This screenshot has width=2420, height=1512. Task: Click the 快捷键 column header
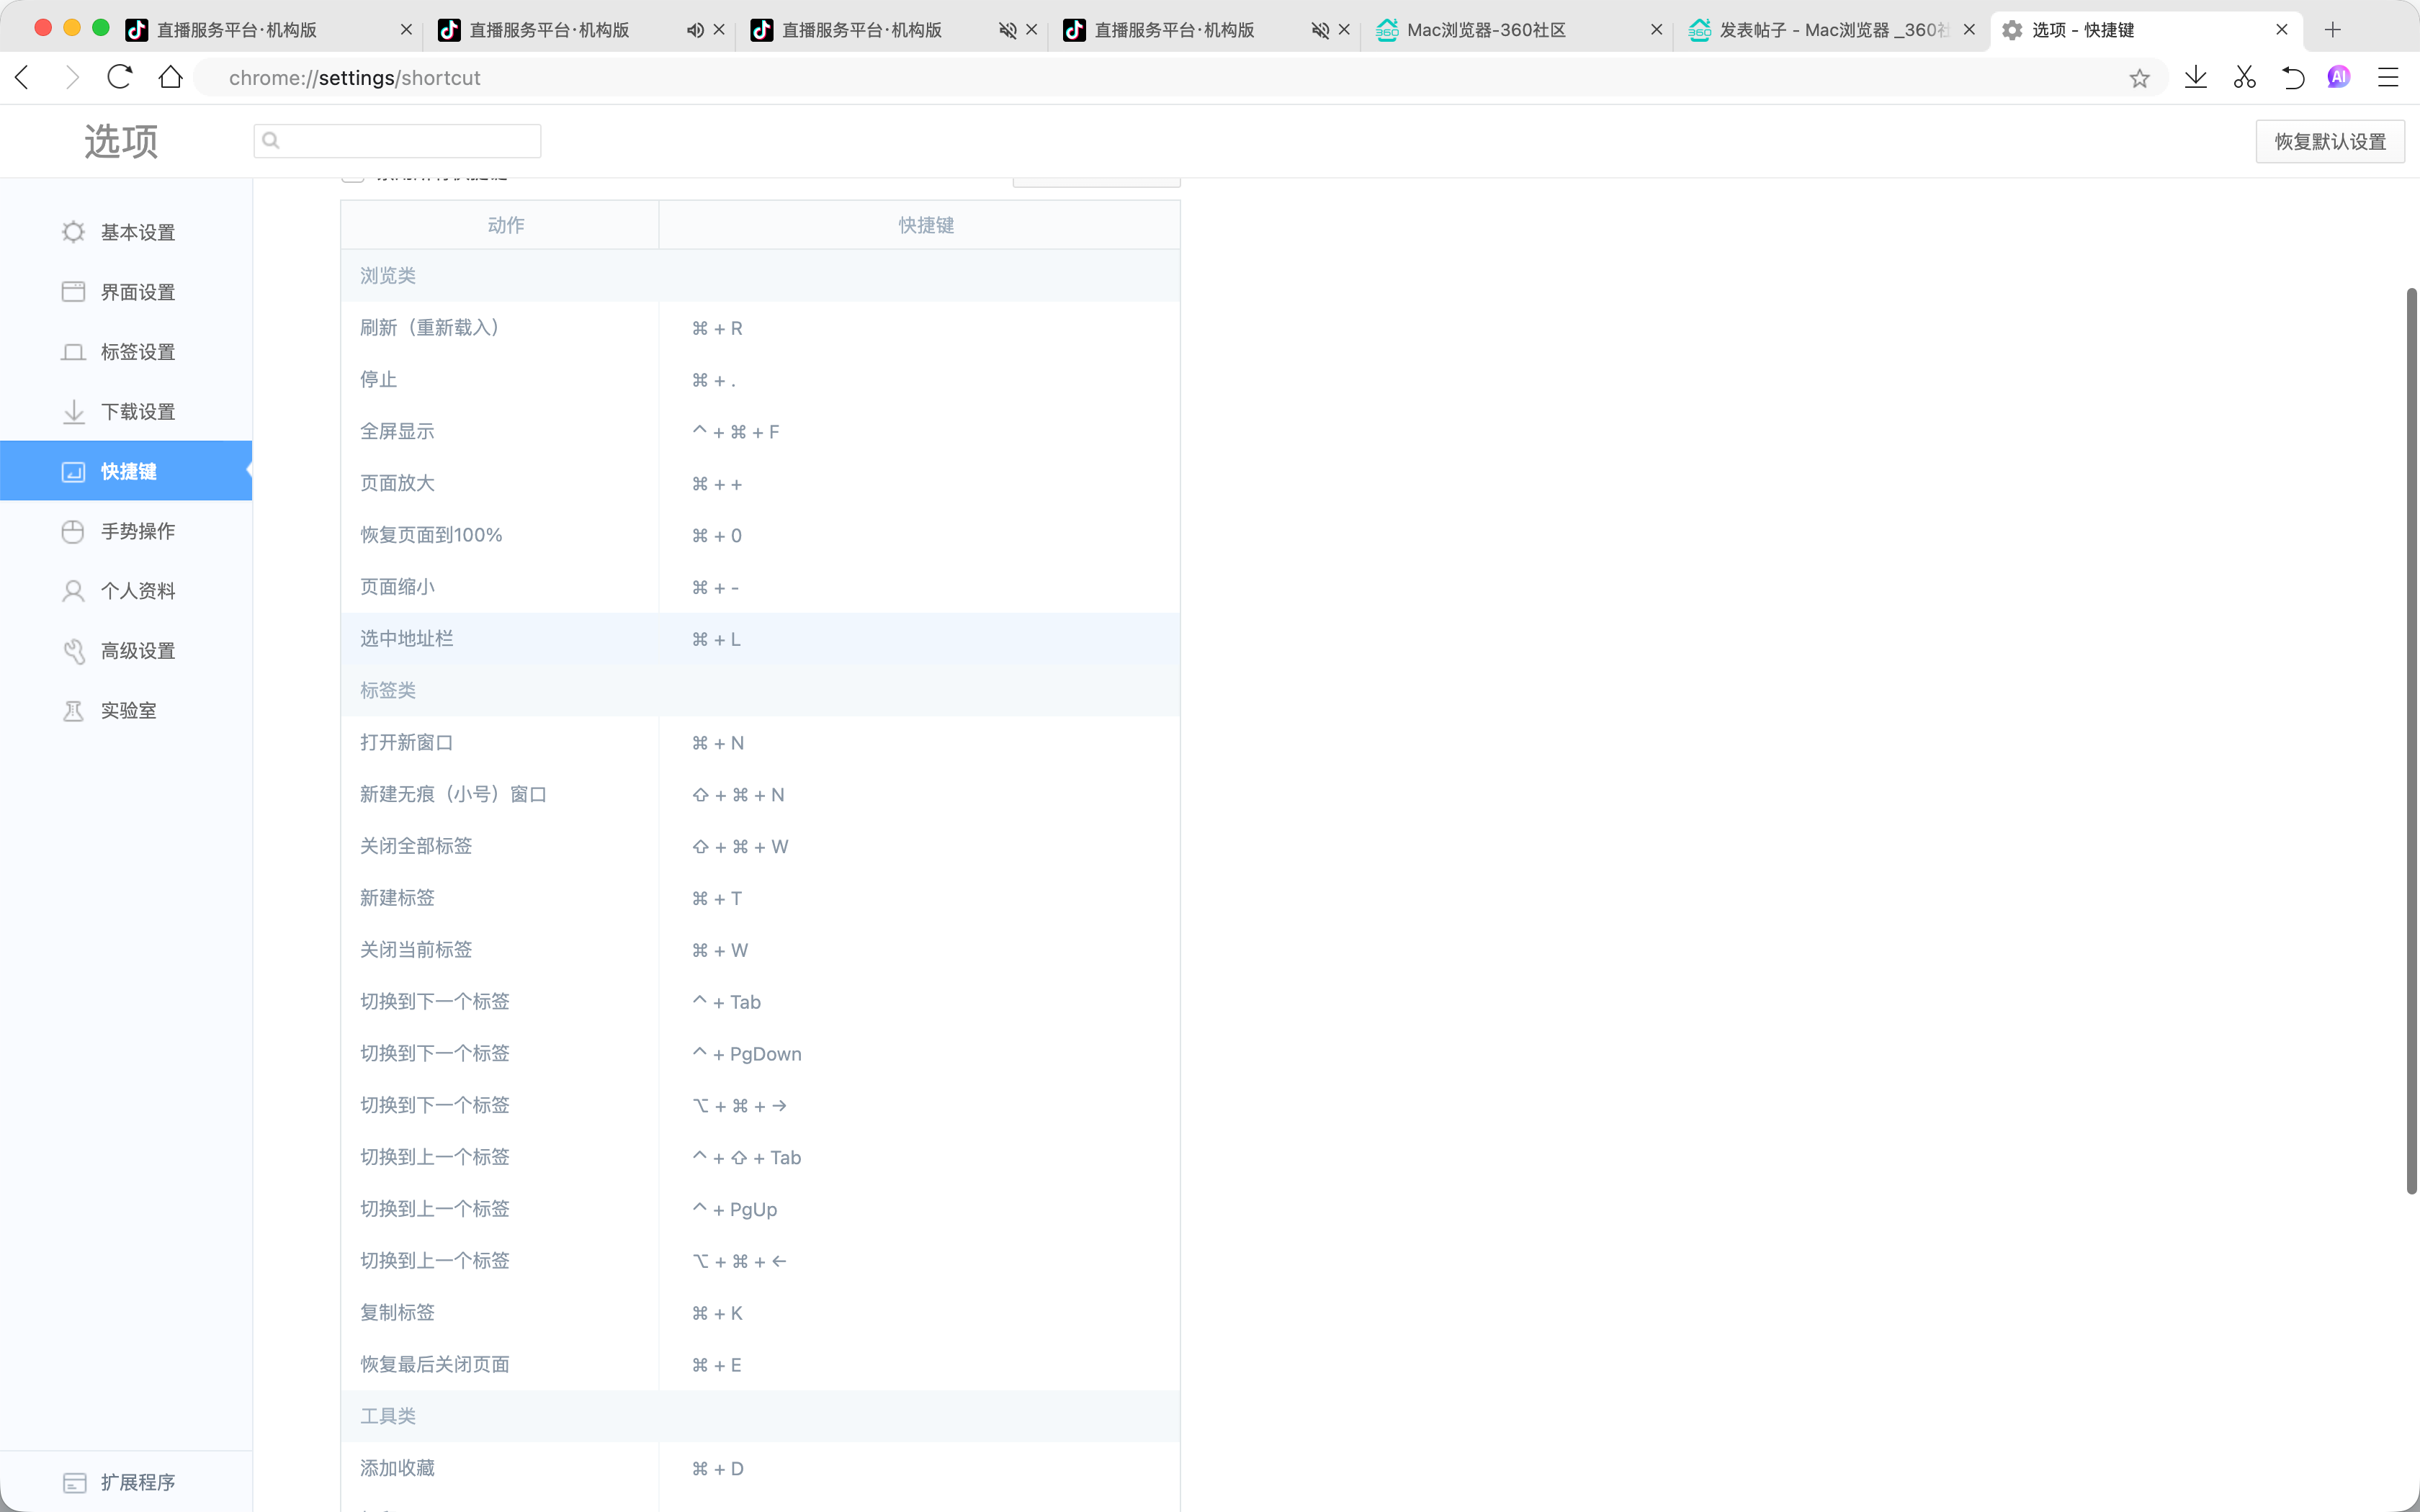click(926, 226)
